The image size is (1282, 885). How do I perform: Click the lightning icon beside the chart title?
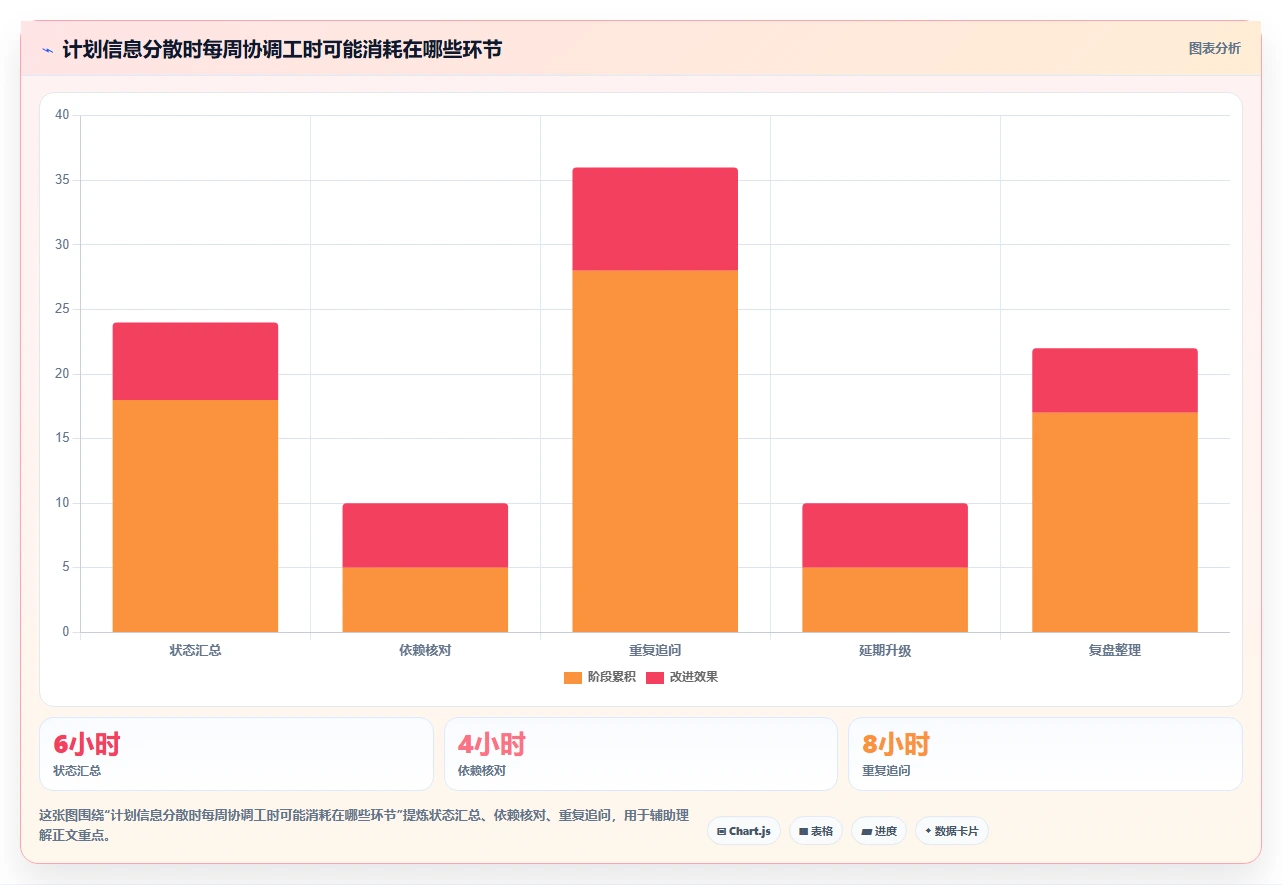47,49
